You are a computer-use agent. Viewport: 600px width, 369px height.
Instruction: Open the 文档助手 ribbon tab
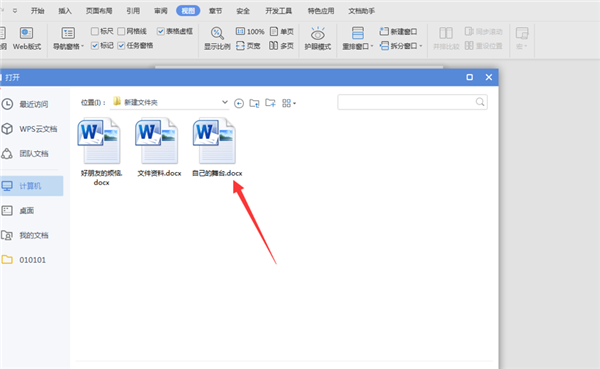362,11
